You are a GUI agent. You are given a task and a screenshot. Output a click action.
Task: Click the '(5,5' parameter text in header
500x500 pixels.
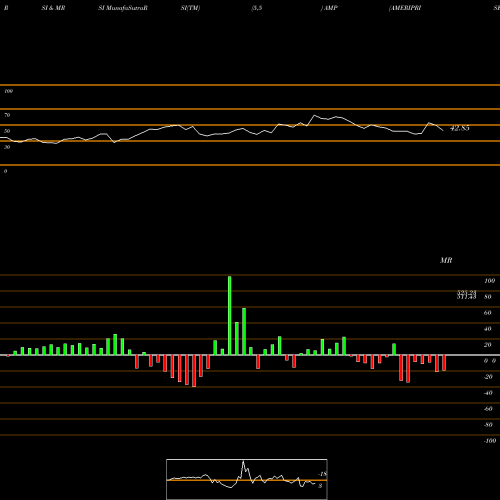pos(257,8)
